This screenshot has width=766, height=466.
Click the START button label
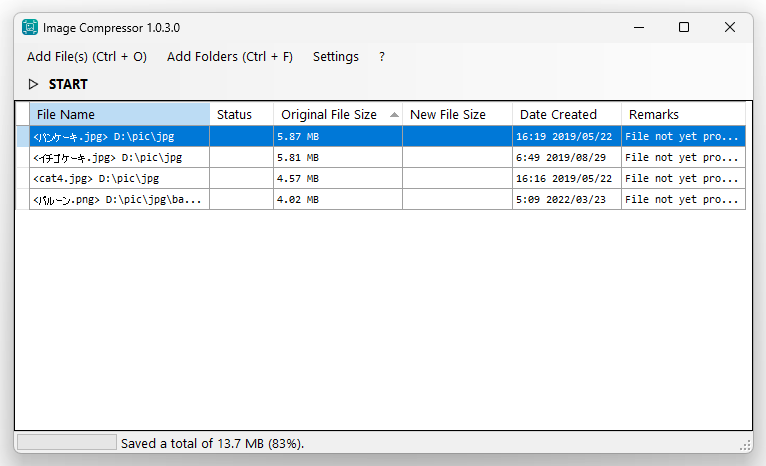pos(68,85)
